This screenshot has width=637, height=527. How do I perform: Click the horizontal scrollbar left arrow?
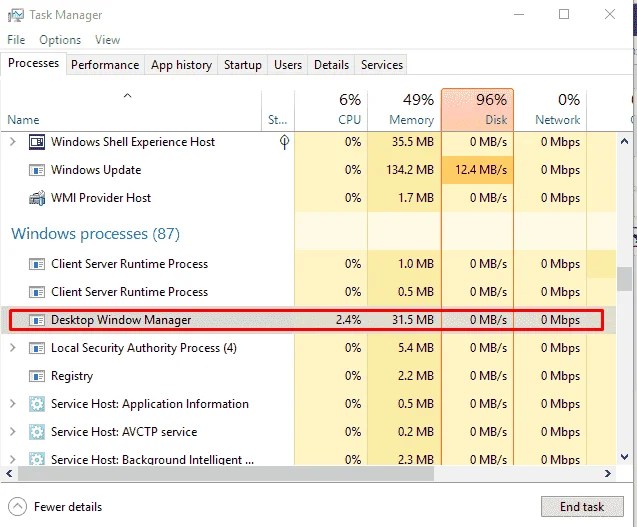coord(9,473)
